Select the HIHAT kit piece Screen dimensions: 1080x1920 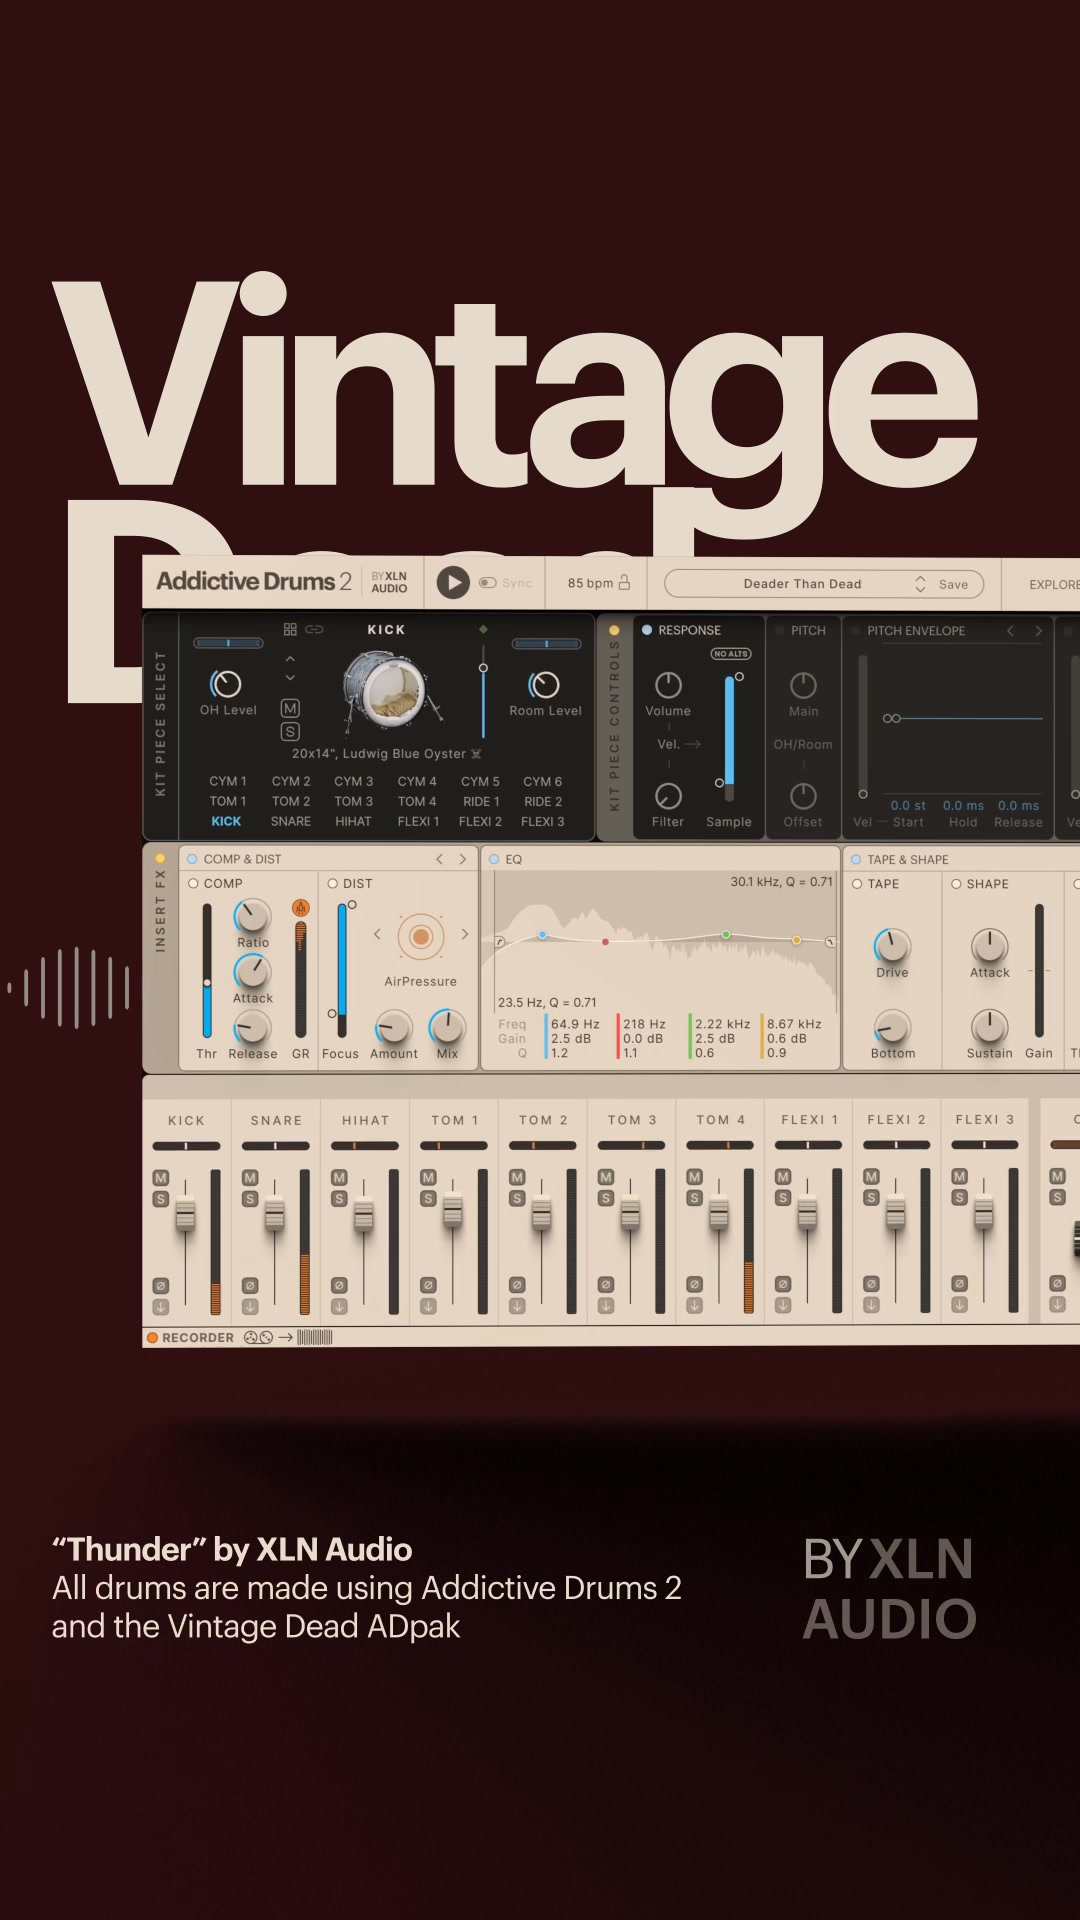(353, 821)
